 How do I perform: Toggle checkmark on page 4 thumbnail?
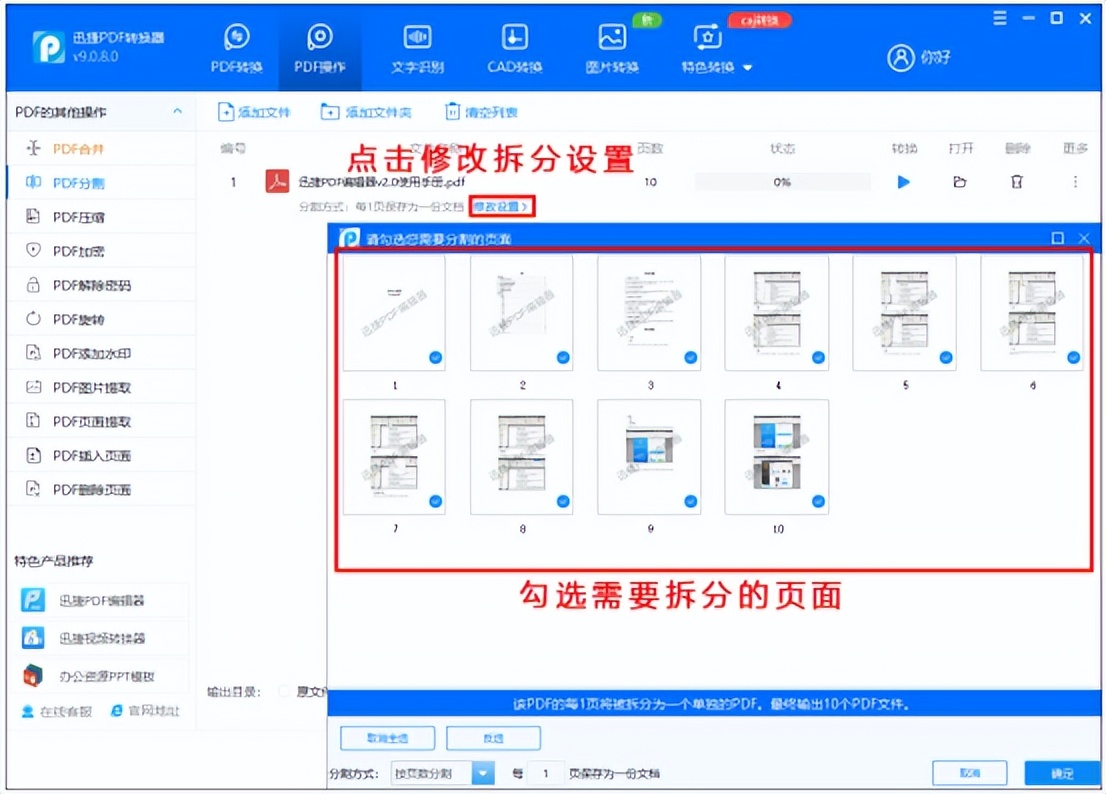tap(818, 358)
